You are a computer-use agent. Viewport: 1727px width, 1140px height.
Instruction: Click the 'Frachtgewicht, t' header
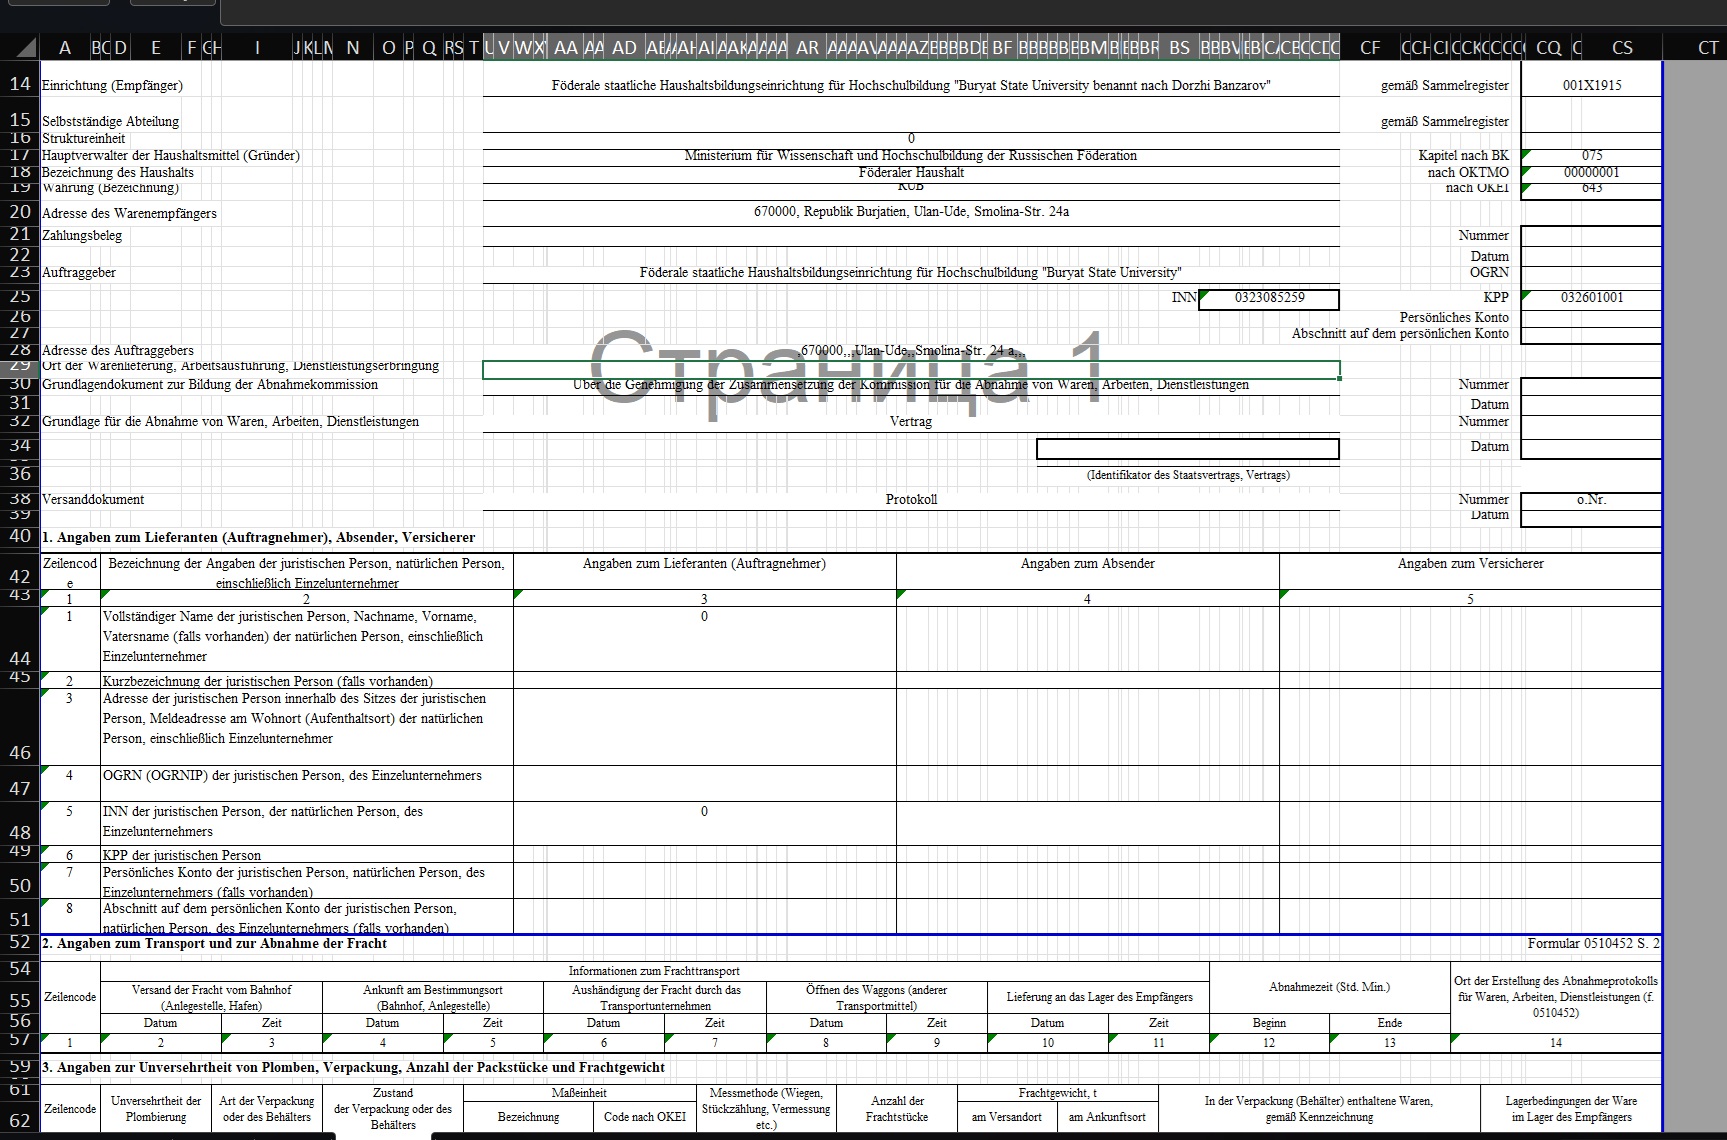[x=1057, y=1093]
